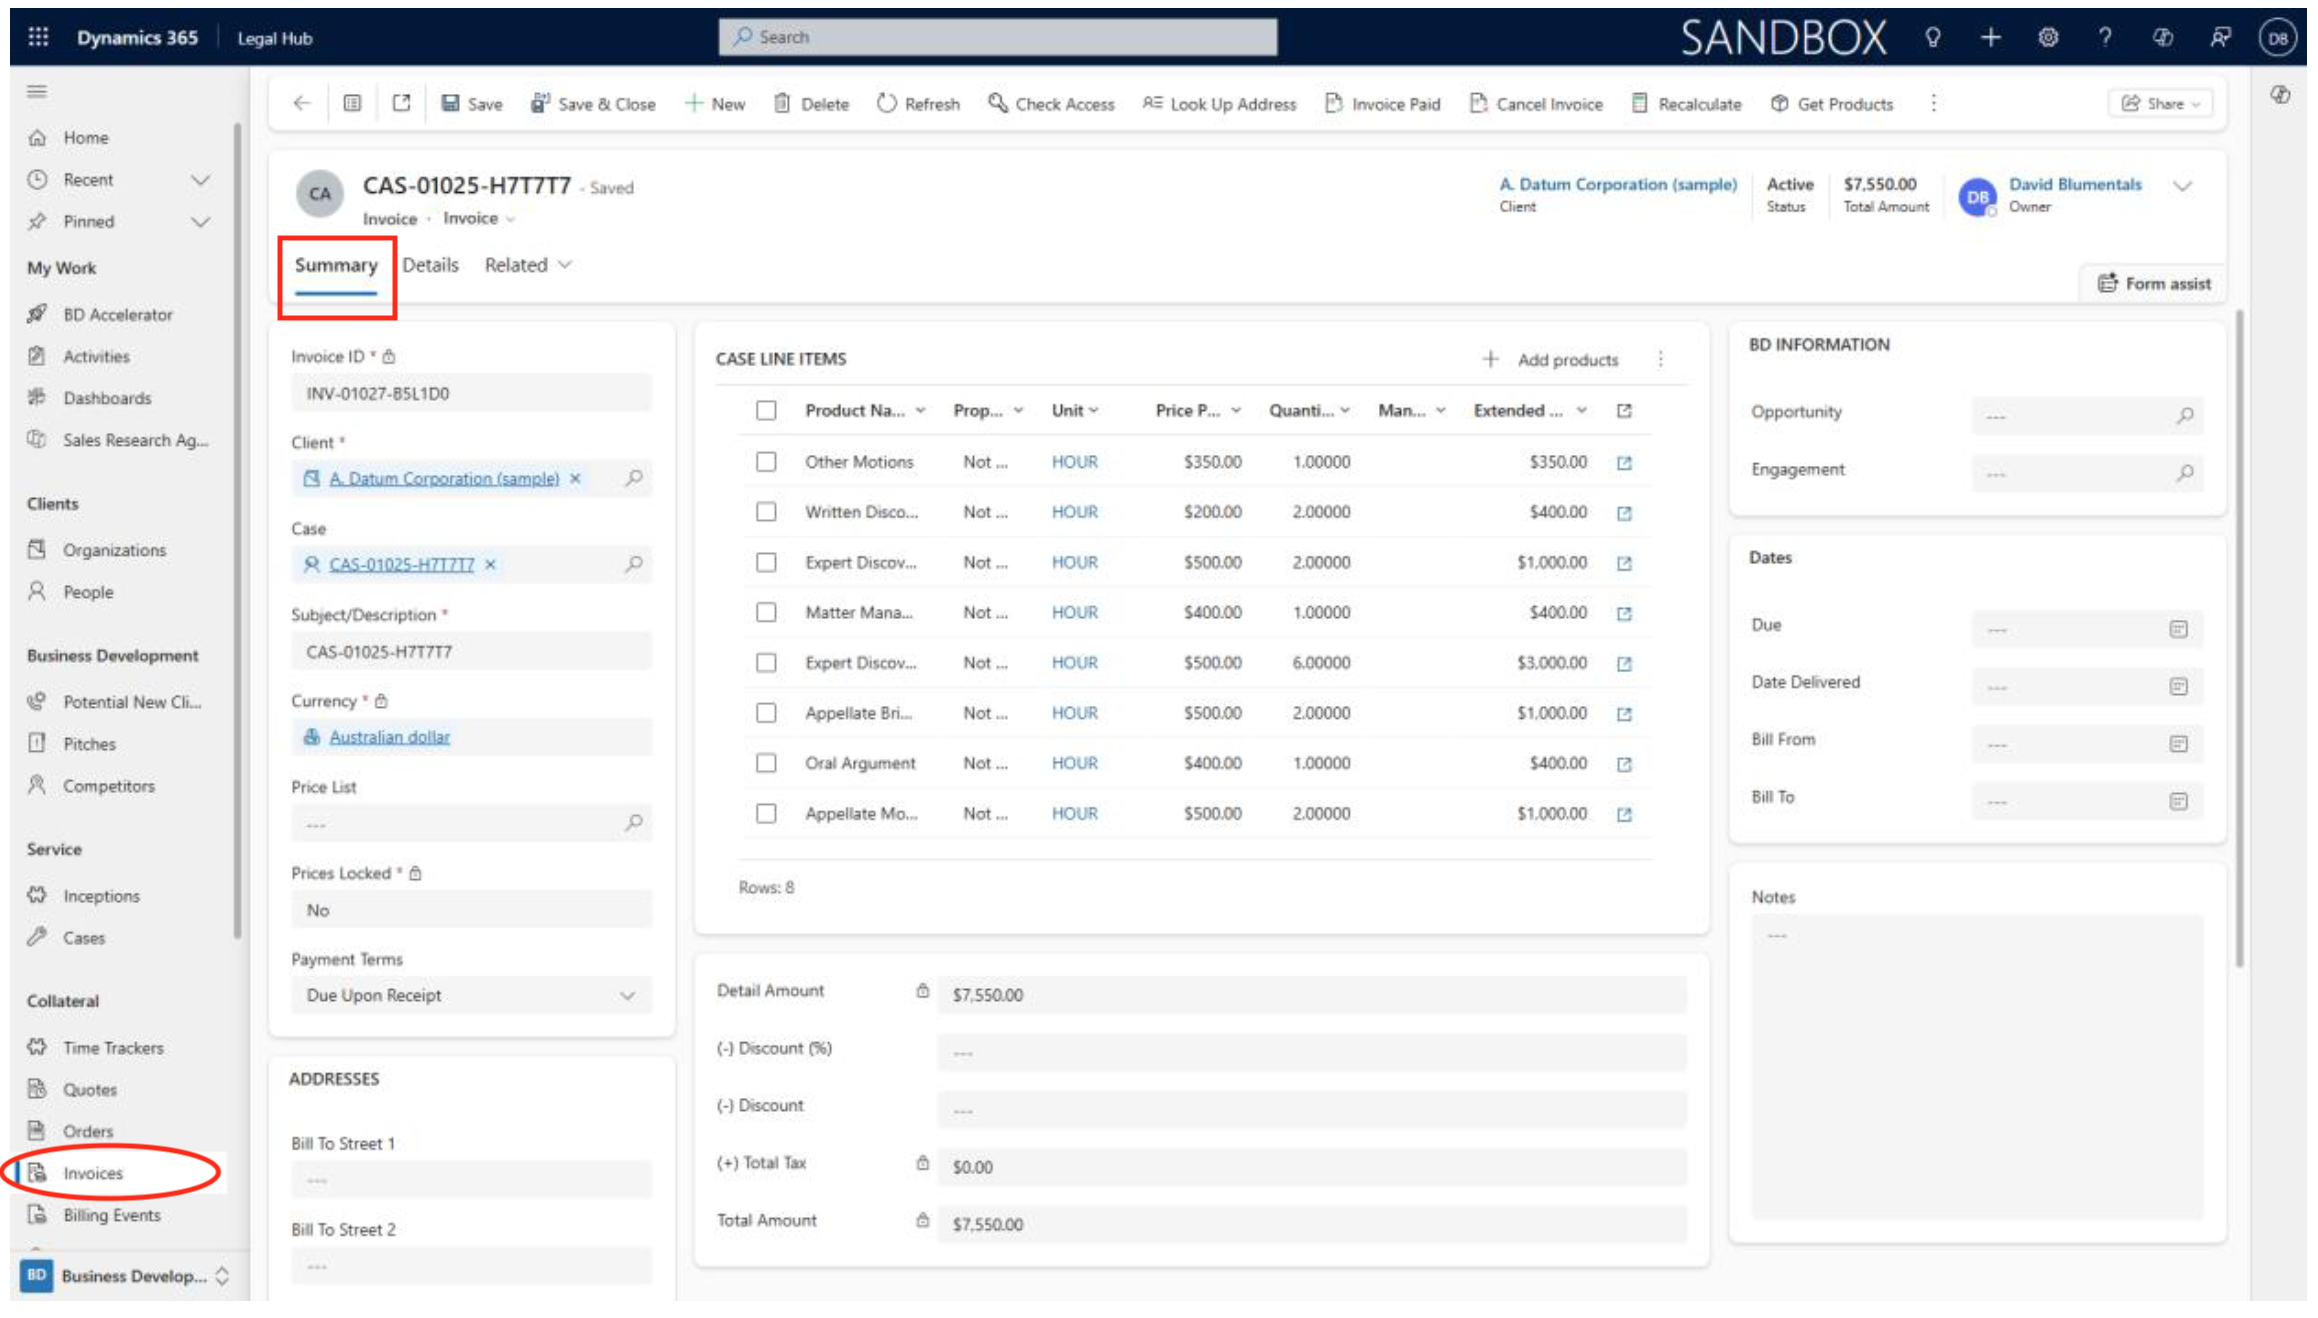Click the Due date calendar icon

[x=2177, y=629]
